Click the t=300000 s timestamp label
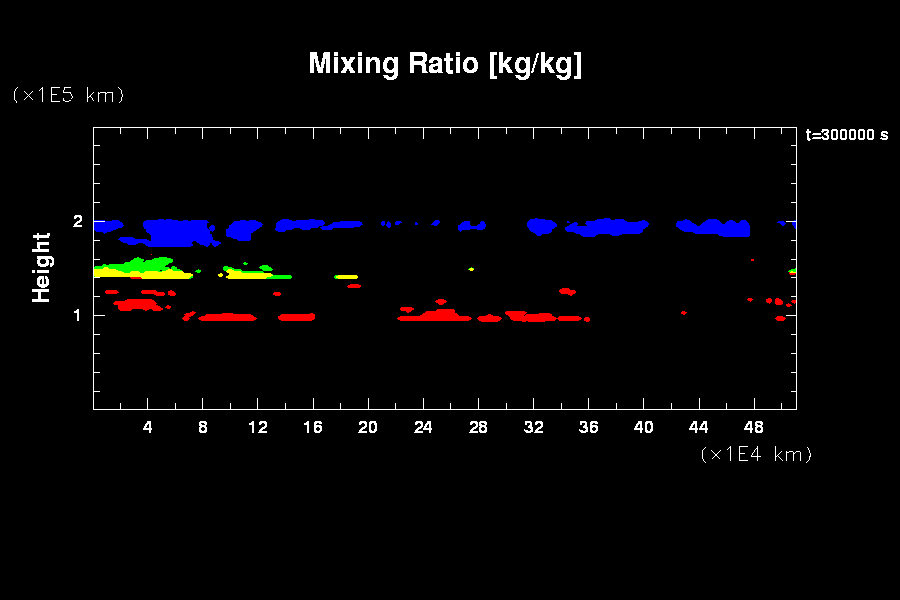The width and height of the screenshot is (900, 600). point(846,135)
